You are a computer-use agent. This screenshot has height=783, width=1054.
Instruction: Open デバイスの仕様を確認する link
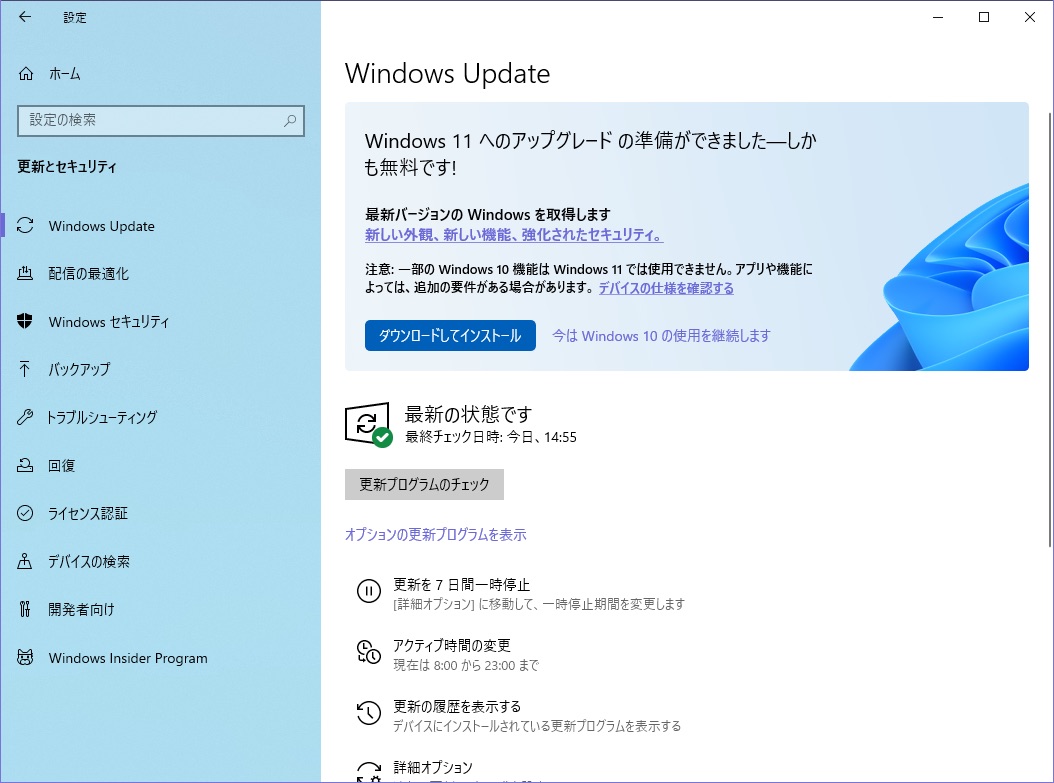click(666, 288)
